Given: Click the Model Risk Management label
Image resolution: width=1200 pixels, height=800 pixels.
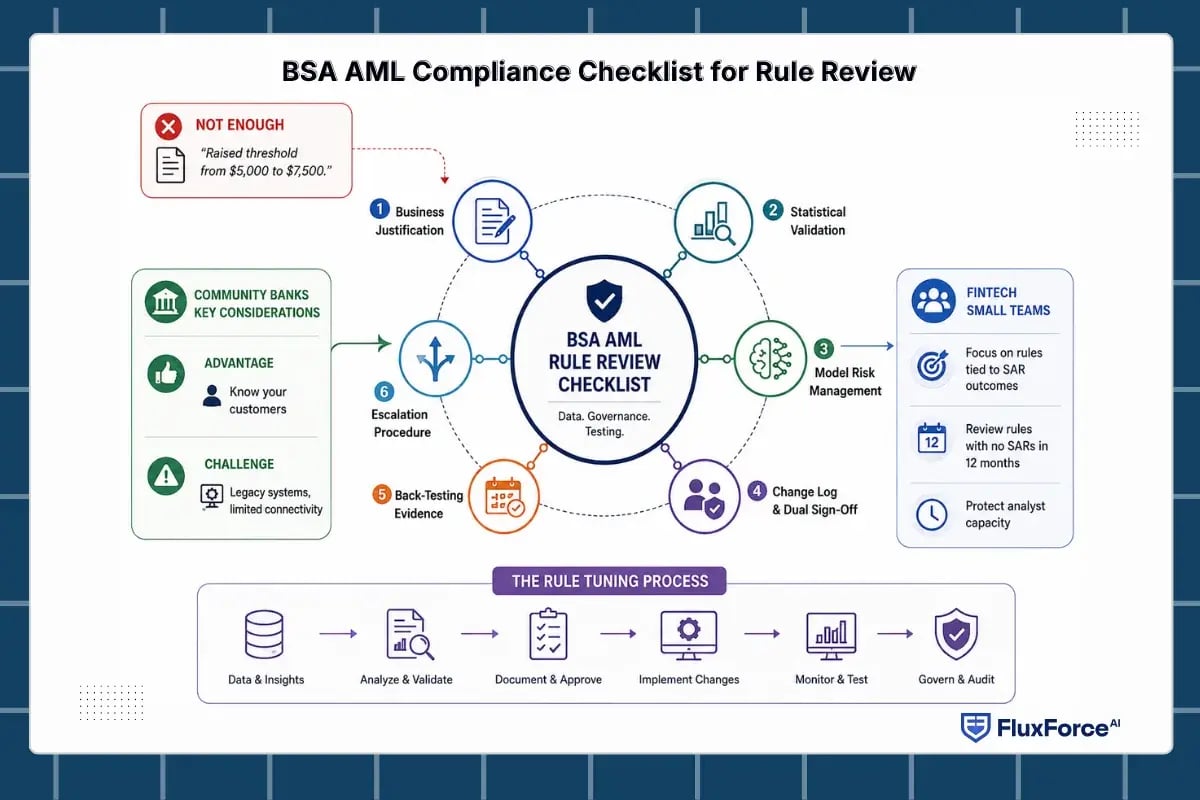Looking at the screenshot, I should [846, 382].
